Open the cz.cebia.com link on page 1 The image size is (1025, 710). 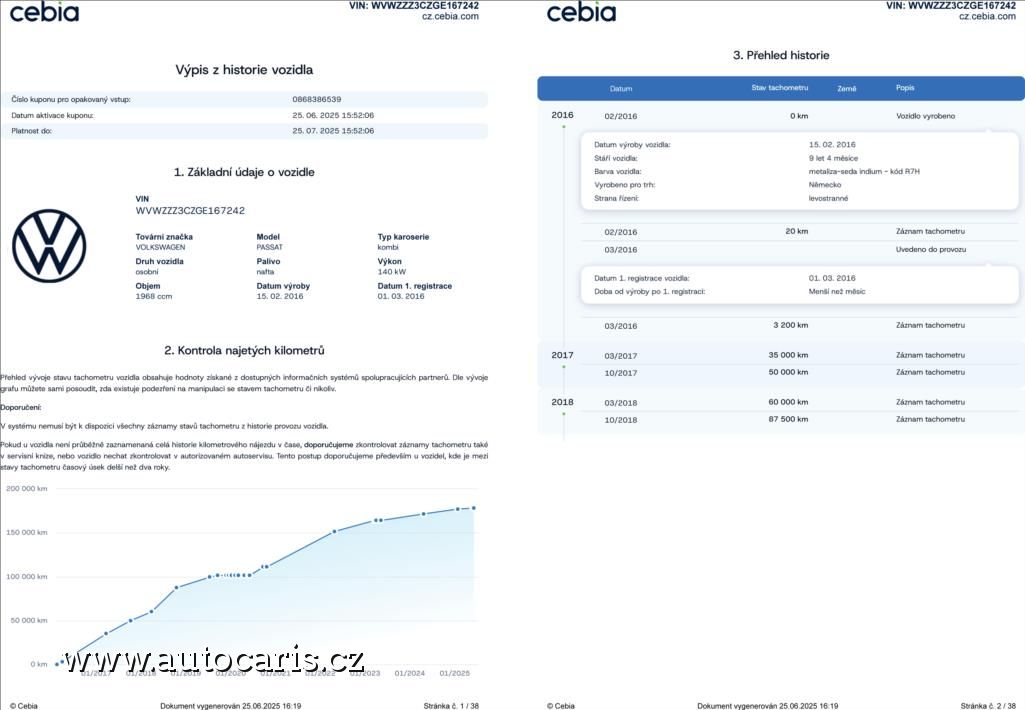(450, 16)
